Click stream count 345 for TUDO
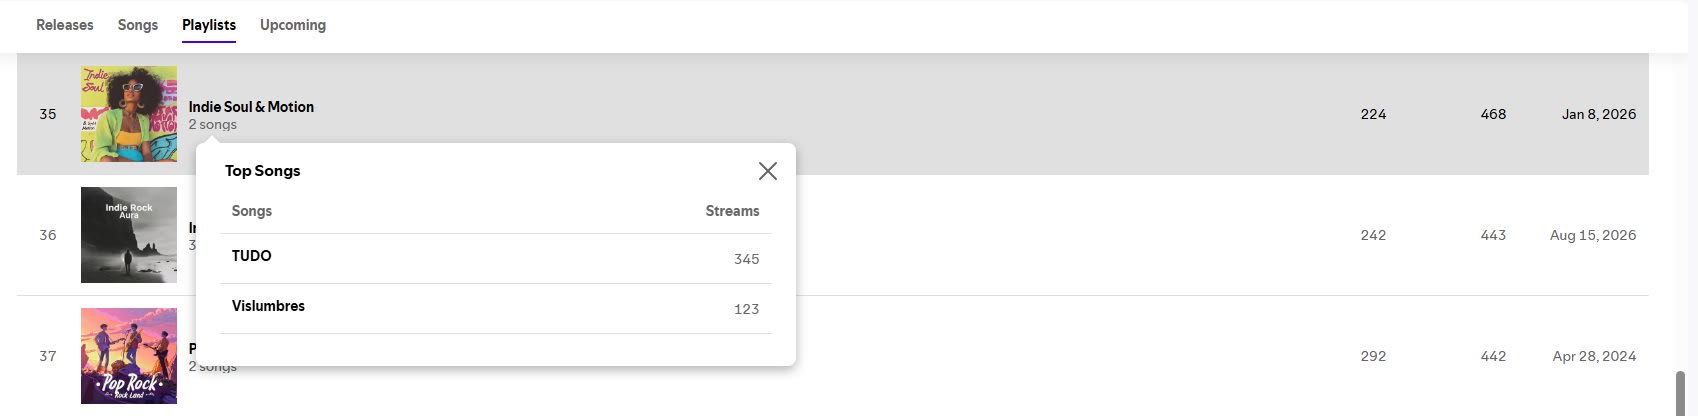1698x416 pixels. point(746,259)
